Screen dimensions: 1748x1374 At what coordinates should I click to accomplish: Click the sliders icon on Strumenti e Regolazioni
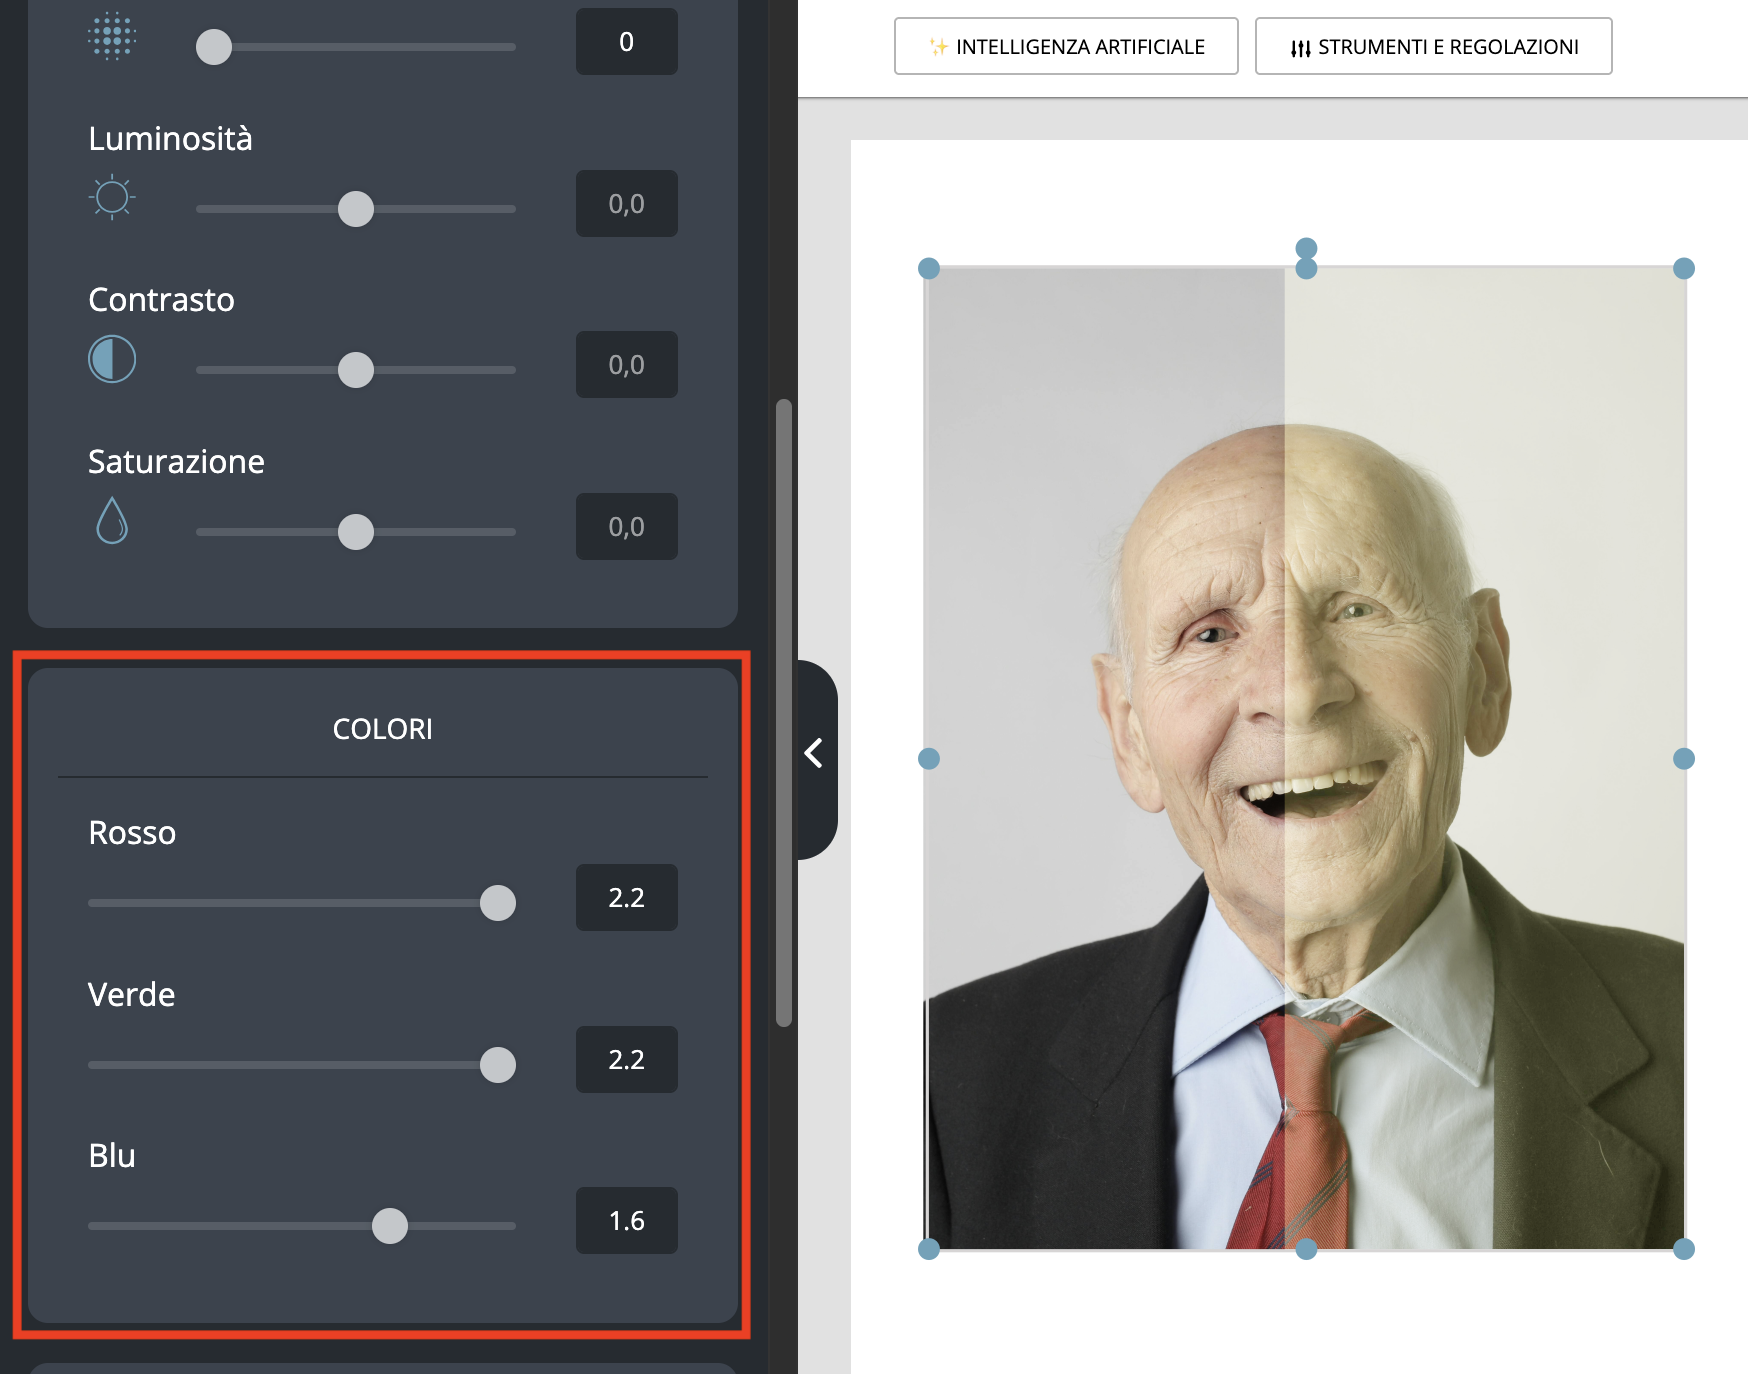(1299, 46)
